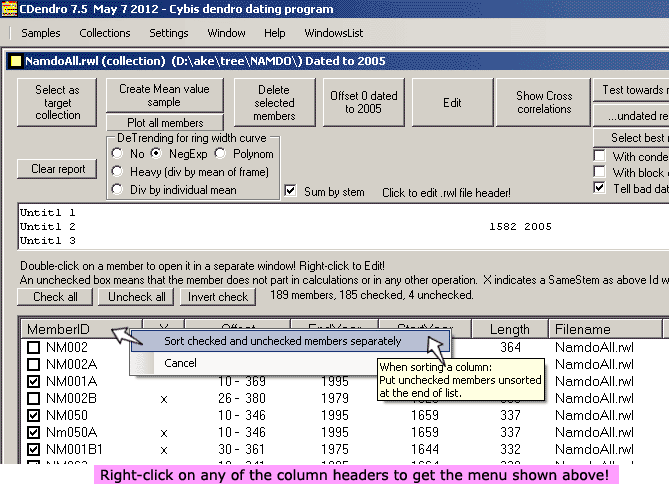
Task: Open the Collections menu
Action: [105, 33]
